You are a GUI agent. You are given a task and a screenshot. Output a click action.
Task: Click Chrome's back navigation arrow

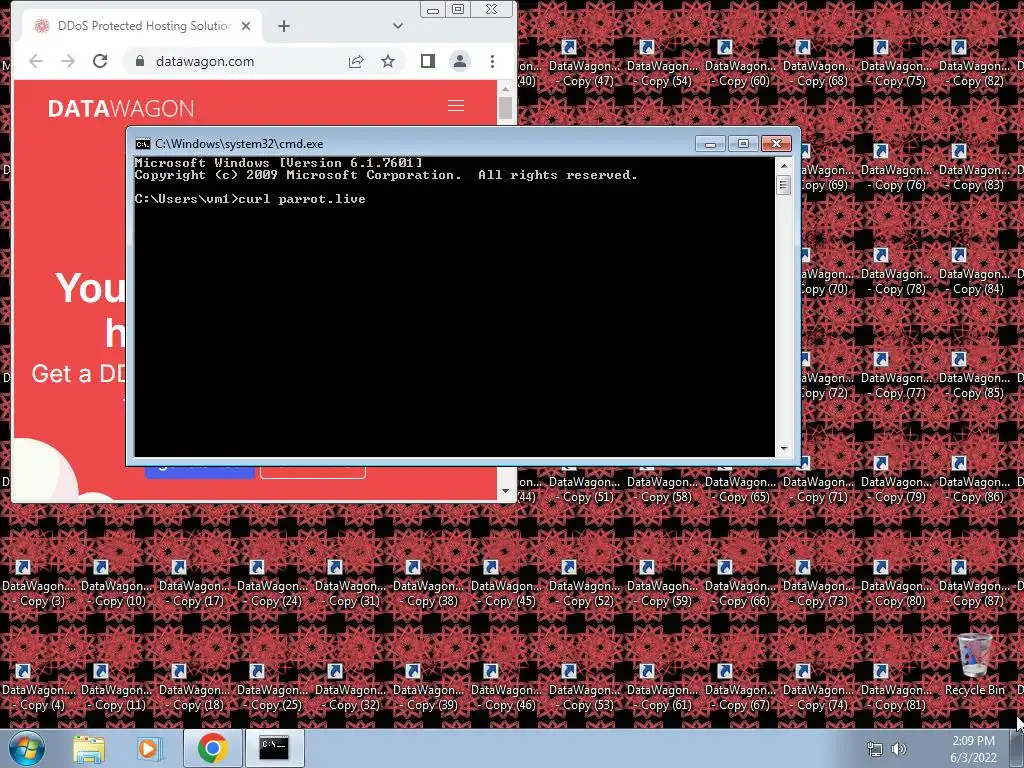pos(36,61)
